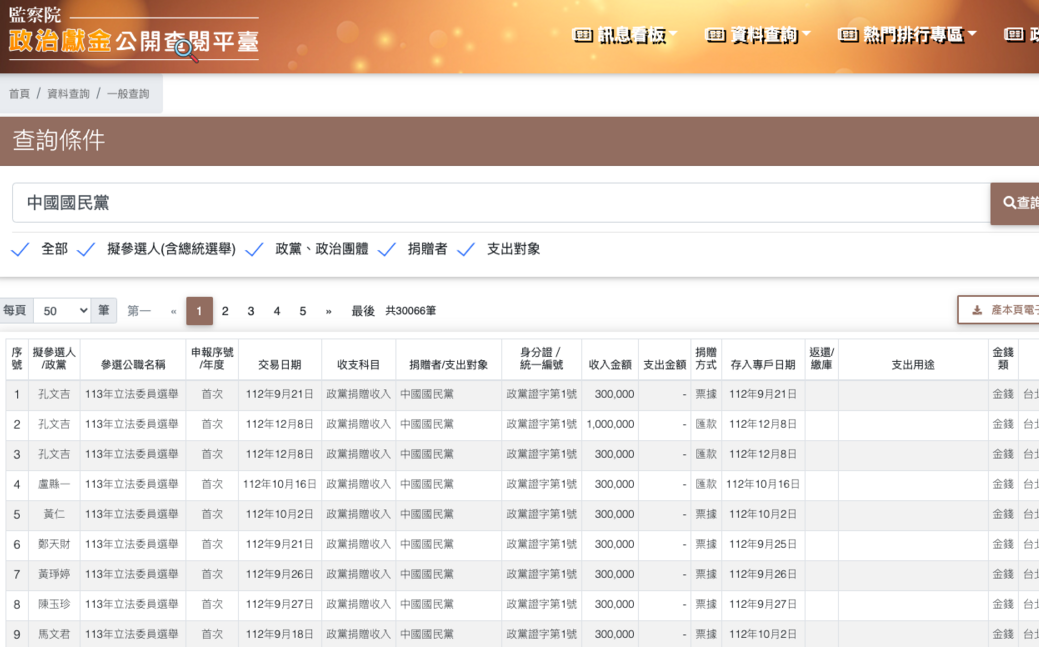This screenshot has width=1039, height=647.
Task: Open the 訊息看板 menu
Action: pos(625,34)
